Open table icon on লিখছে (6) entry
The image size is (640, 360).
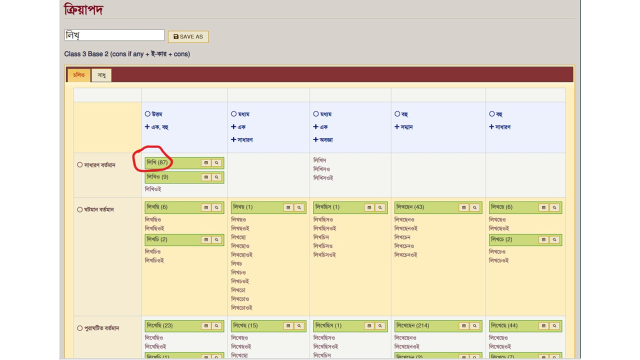click(544, 207)
